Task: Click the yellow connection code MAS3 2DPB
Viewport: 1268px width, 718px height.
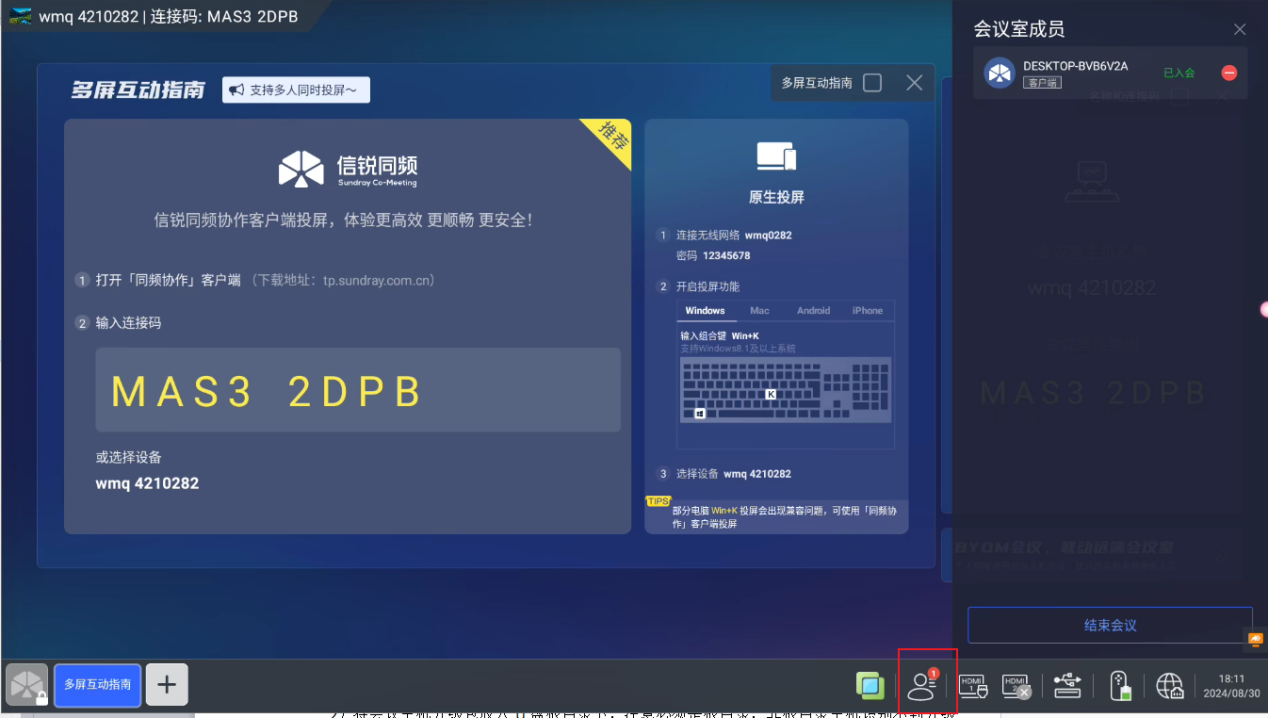Action: tap(267, 392)
